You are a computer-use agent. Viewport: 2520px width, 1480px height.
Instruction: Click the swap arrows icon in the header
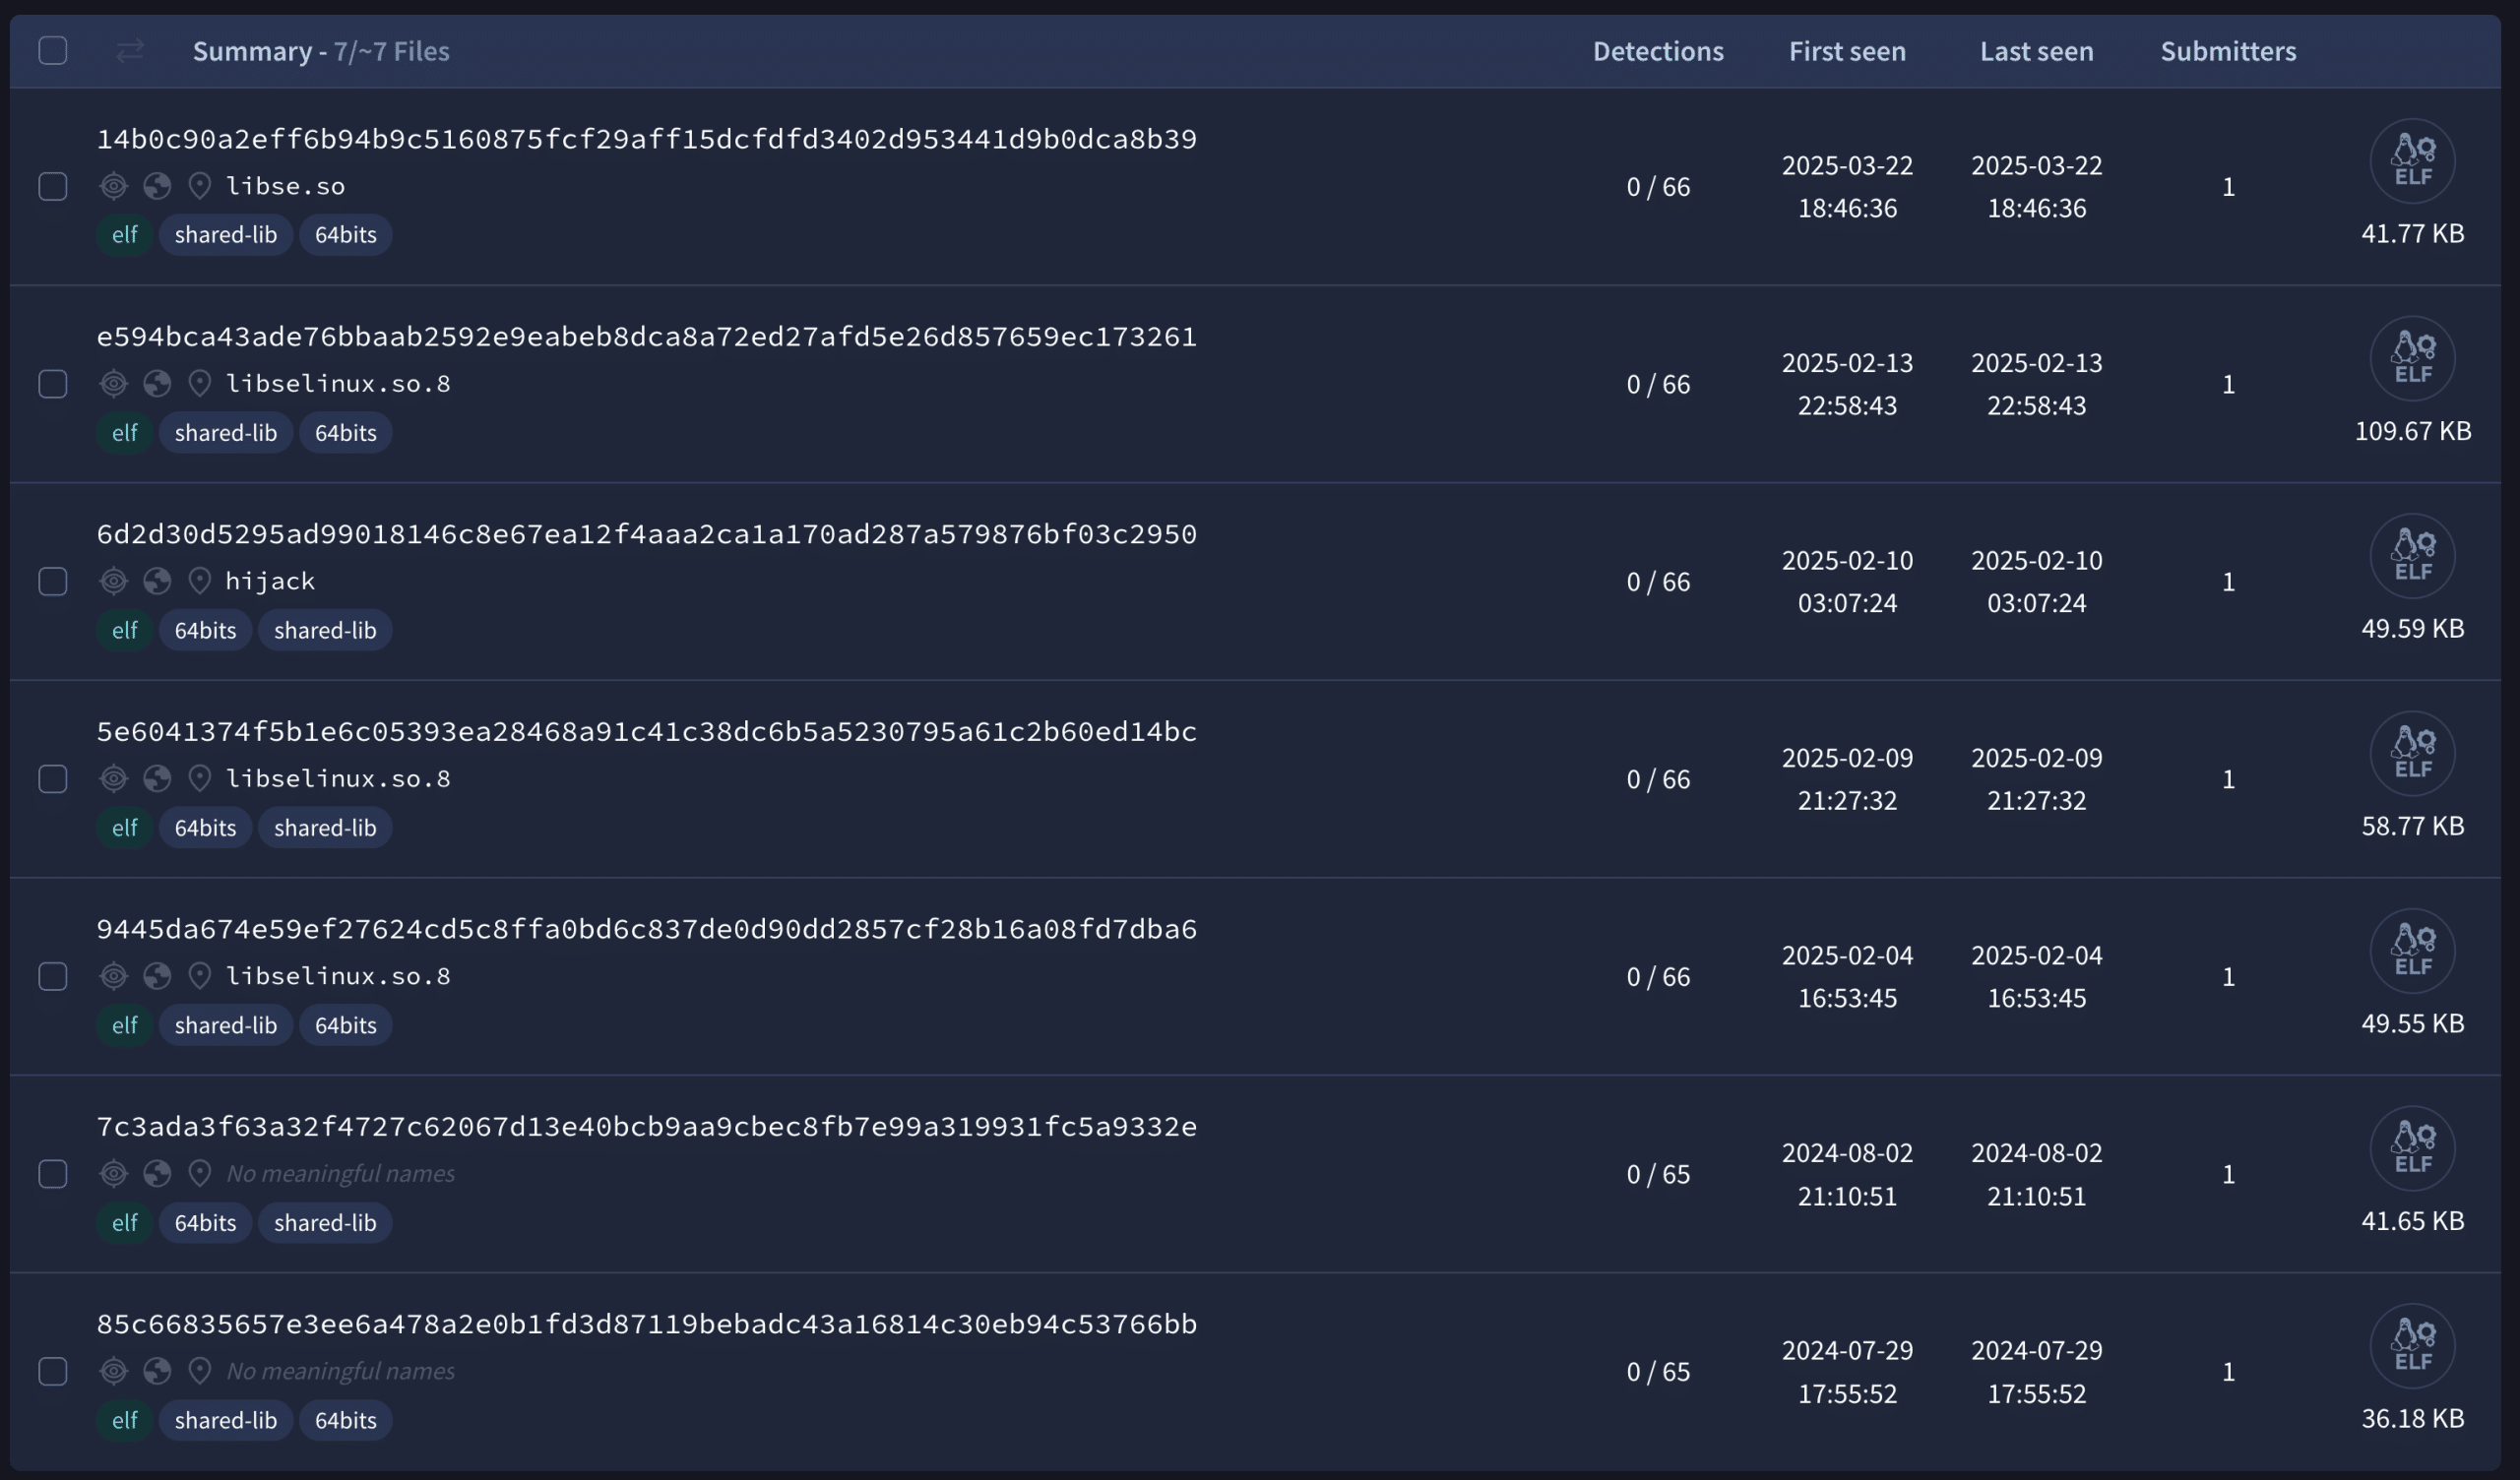pos(130,51)
